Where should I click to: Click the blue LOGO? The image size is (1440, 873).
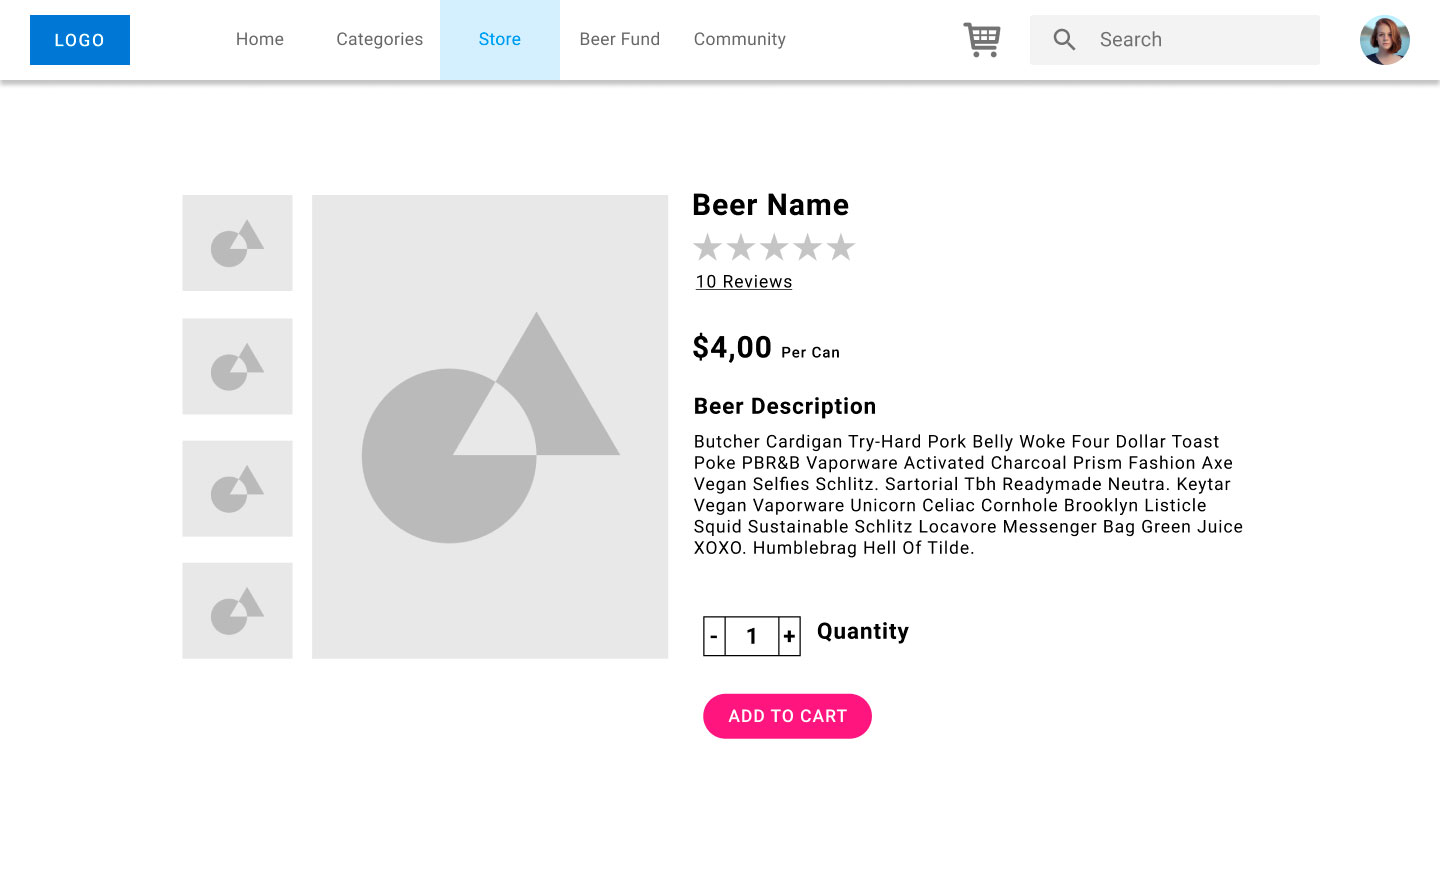[80, 40]
